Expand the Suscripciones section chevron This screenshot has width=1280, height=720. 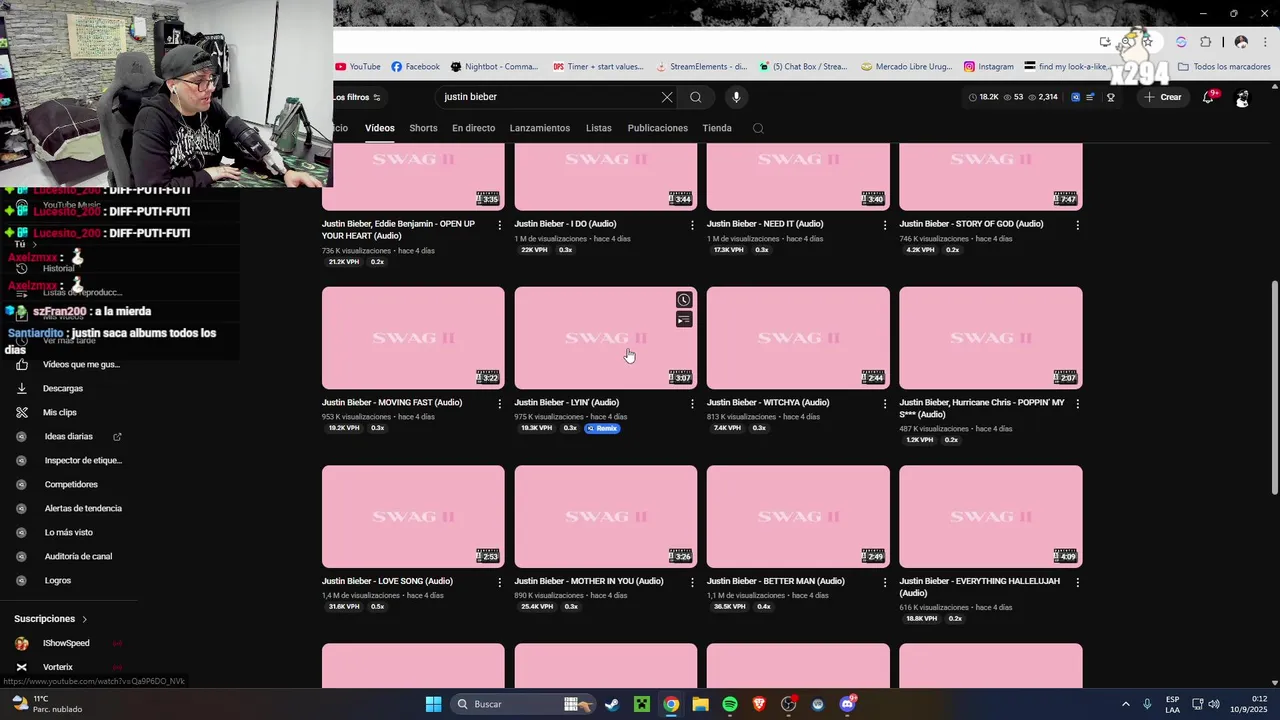coord(84,619)
